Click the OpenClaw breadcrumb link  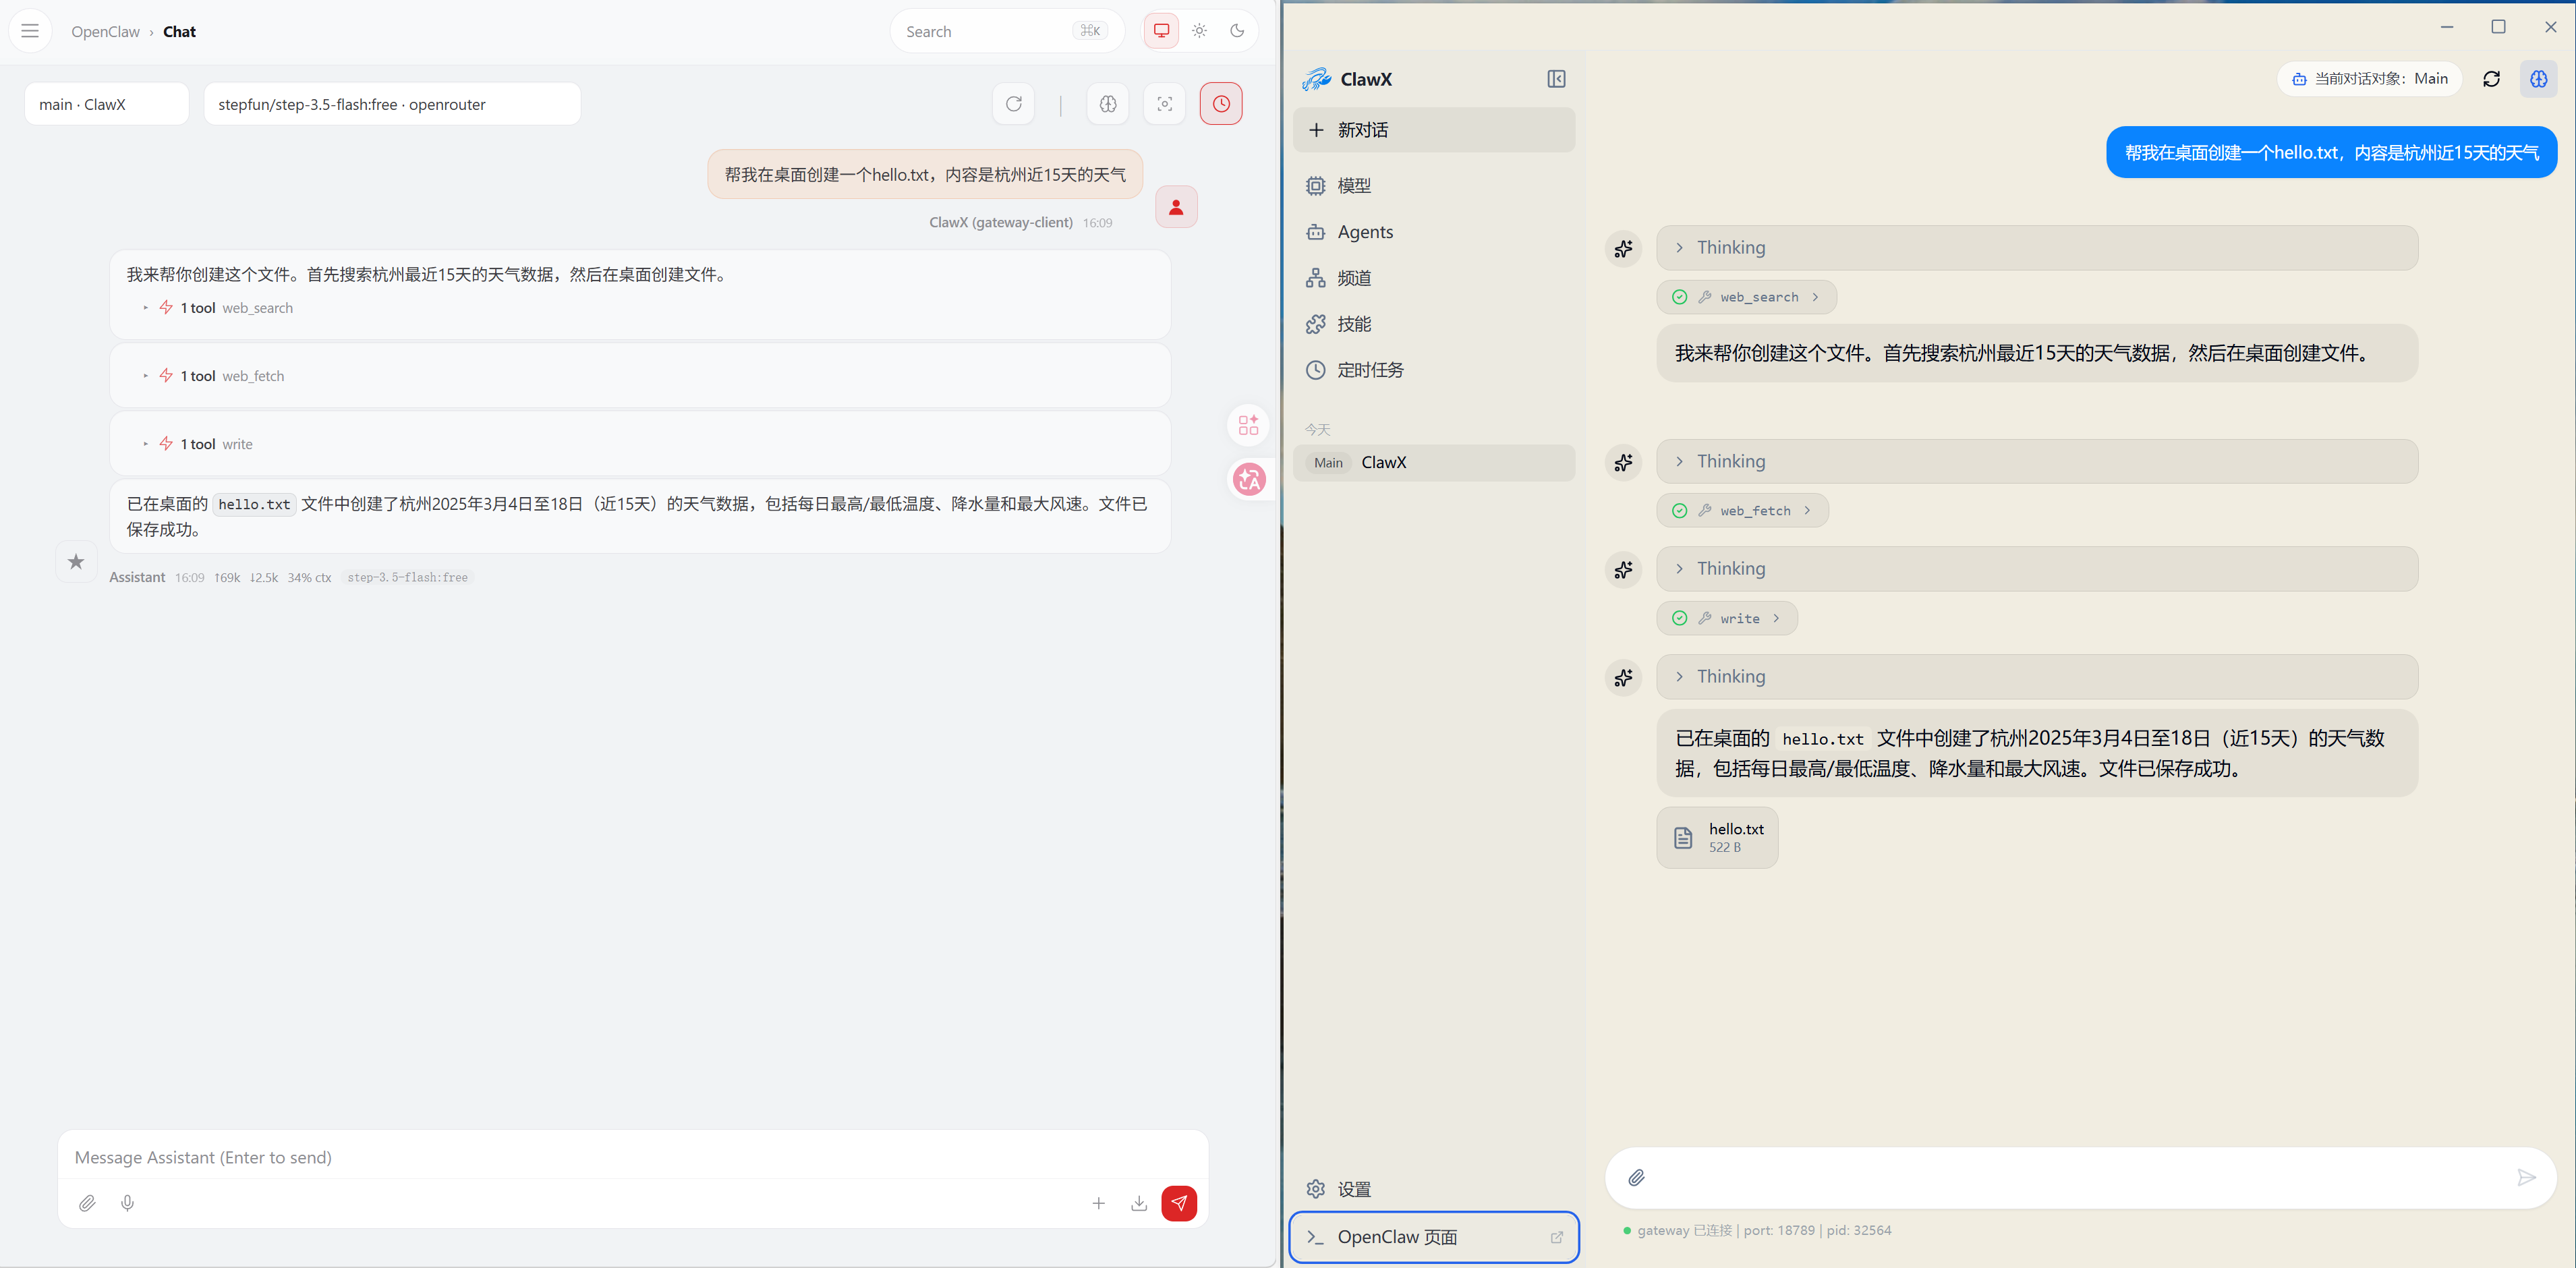point(105,32)
